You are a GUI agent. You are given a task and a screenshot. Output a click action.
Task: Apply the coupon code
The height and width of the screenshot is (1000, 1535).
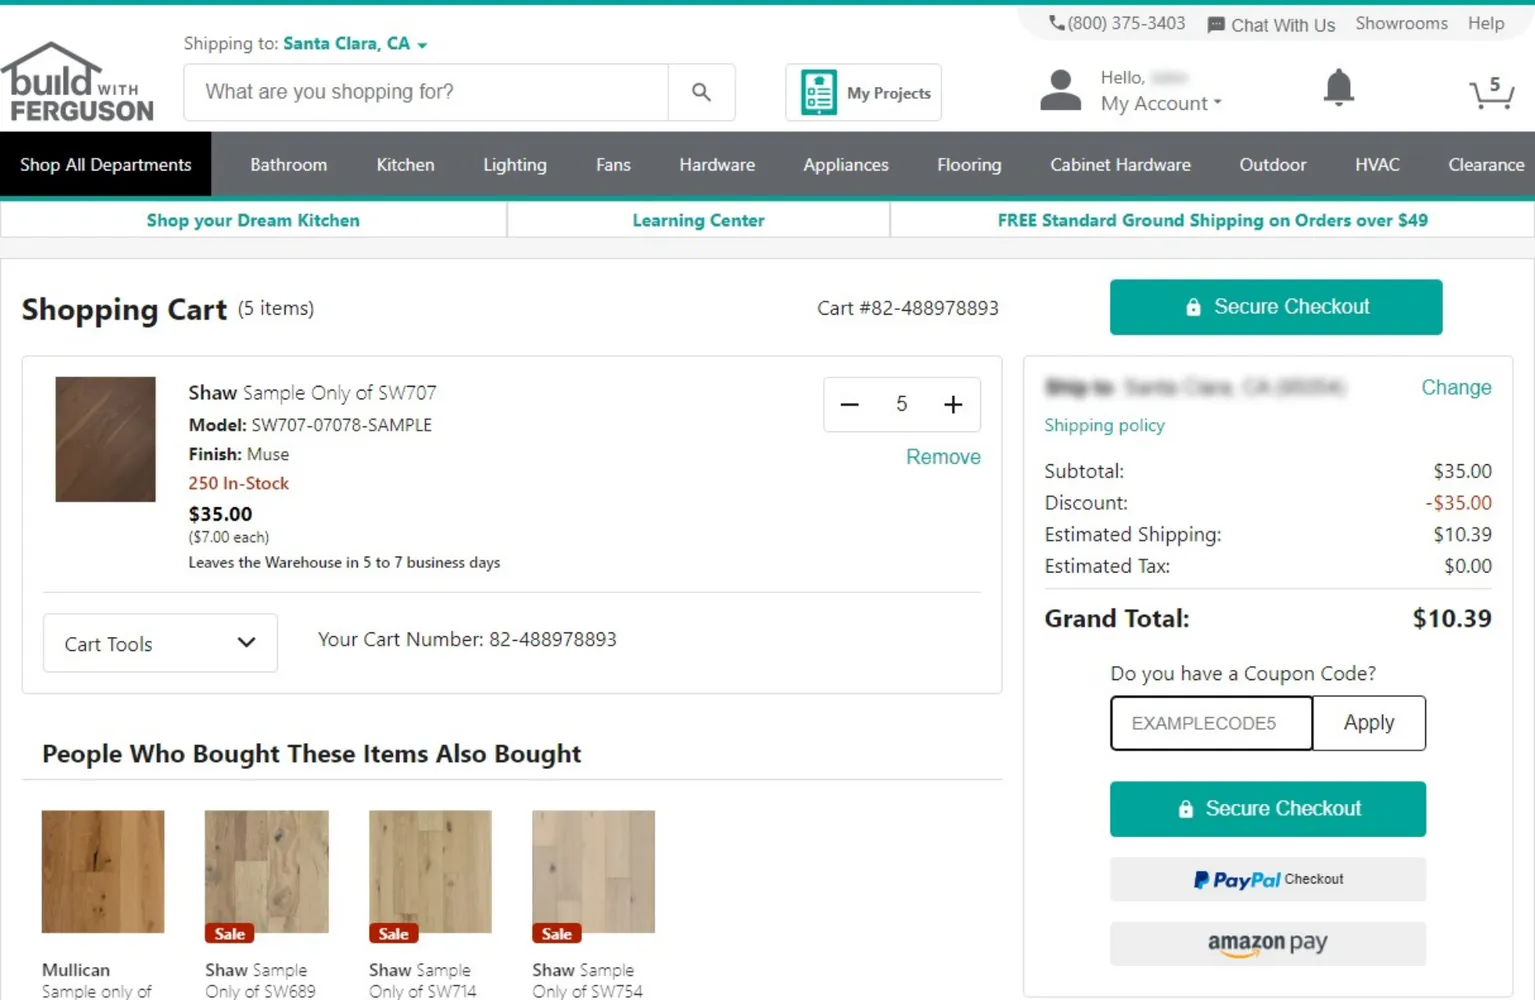click(x=1368, y=723)
